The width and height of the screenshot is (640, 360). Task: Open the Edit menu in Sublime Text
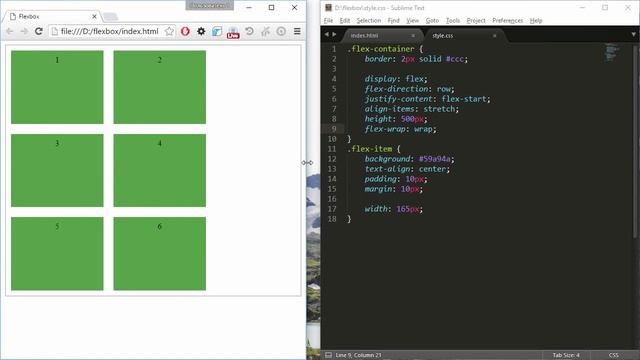(x=345, y=20)
